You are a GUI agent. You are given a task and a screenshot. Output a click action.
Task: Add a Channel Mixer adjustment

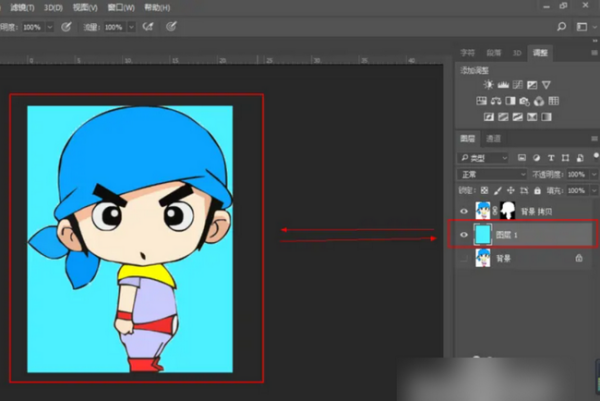tap(539, 101)
